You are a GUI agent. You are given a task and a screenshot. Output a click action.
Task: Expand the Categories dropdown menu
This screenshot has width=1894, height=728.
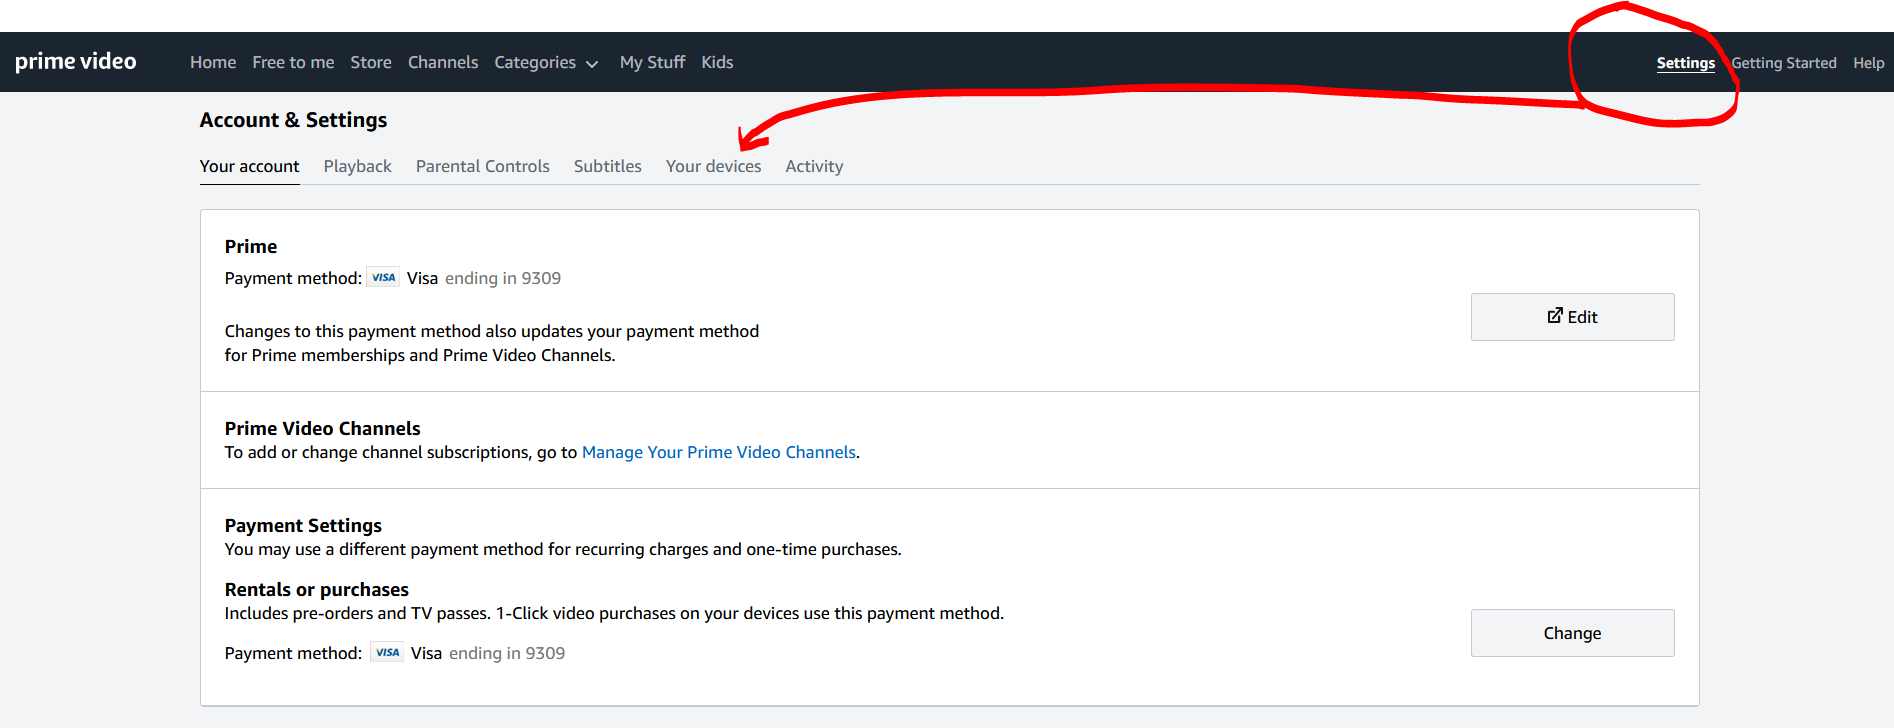pos(546,63)
